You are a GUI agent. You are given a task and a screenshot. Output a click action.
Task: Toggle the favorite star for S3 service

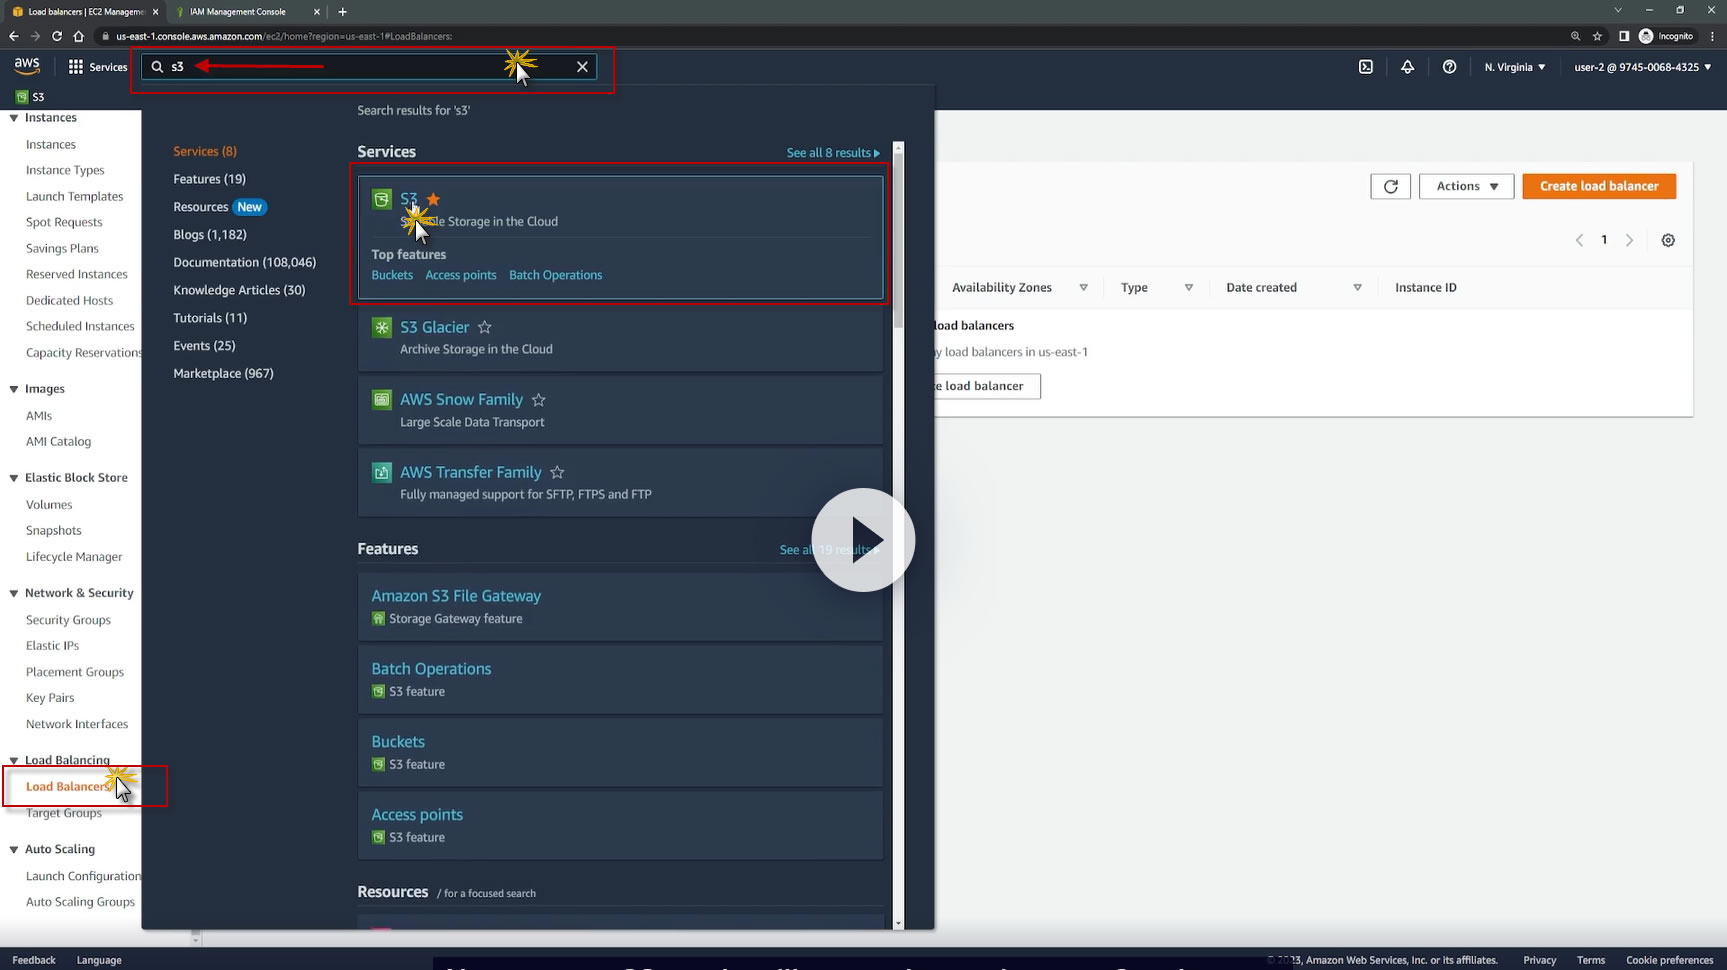pyautogui.click(x=433, y=199)
